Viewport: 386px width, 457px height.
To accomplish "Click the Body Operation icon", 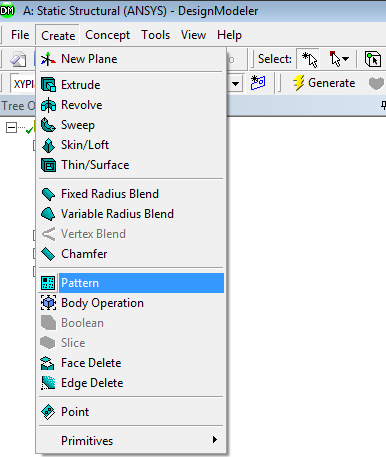I will click(48, 303).
